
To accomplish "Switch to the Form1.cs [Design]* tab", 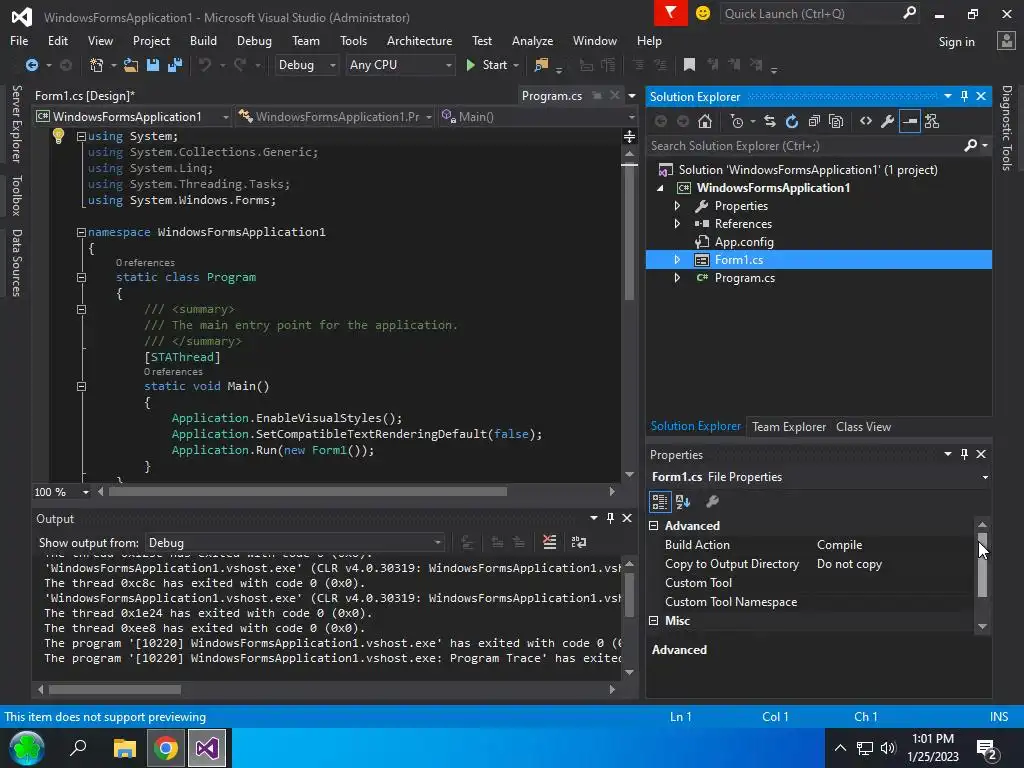I will tap(85, 96).
